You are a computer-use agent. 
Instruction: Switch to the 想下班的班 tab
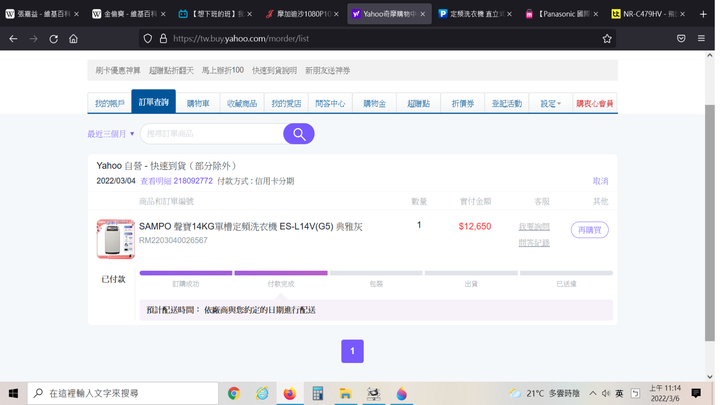pos(215,14)
